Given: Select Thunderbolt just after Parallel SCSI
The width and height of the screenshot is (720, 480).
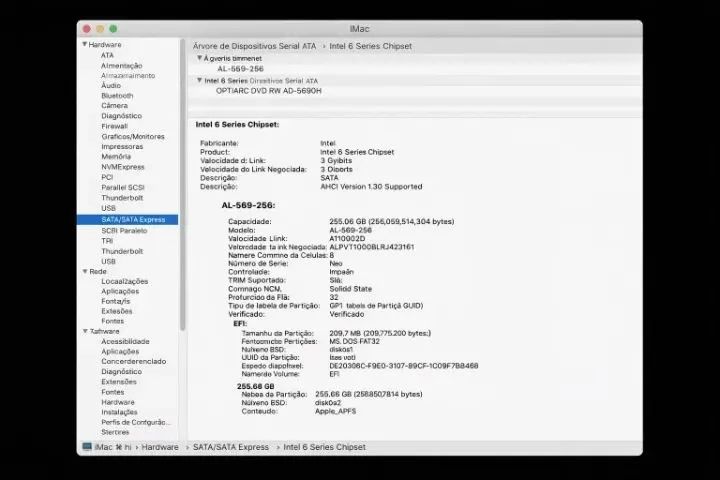Looking at the screenshot, I should [x=122, y=198].
